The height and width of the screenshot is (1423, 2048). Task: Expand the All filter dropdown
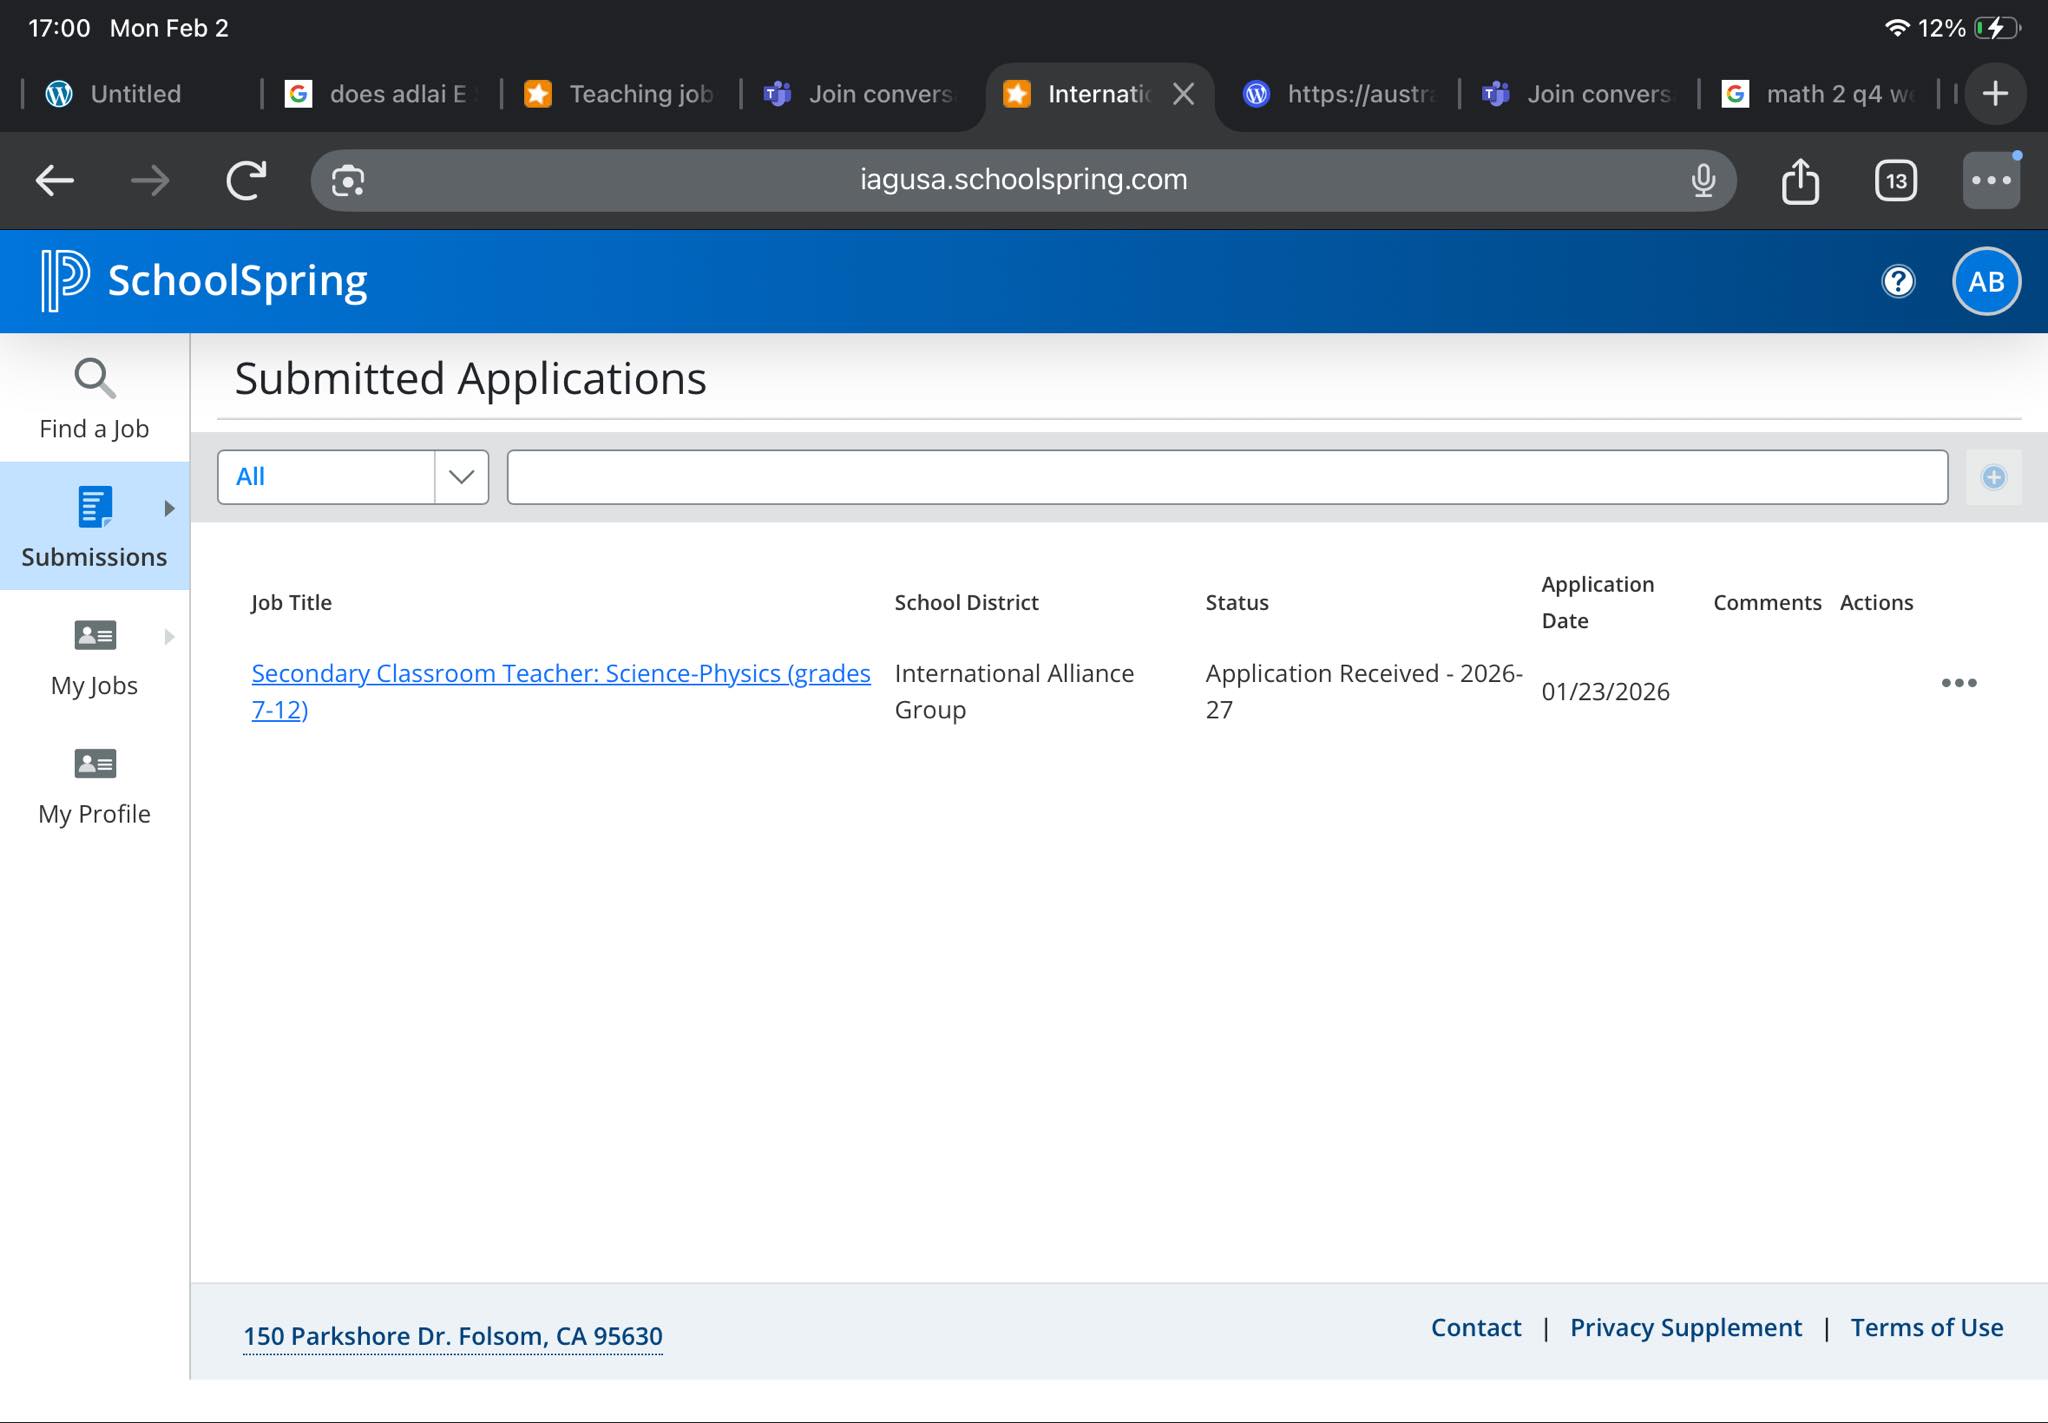tap(353, 477)
